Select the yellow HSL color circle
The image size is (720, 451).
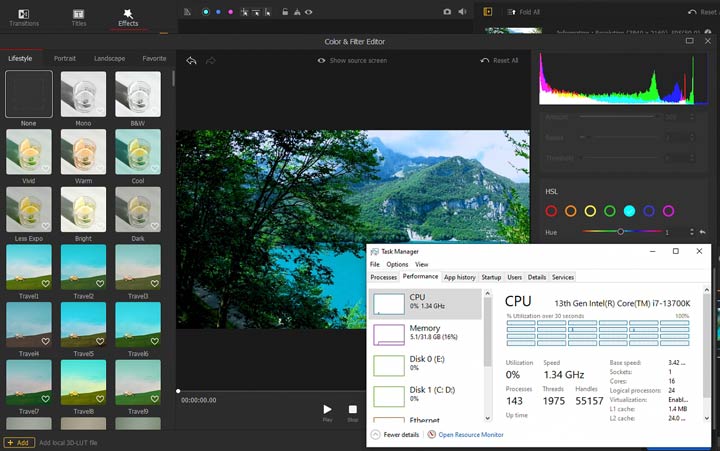[x=590, y=211]
